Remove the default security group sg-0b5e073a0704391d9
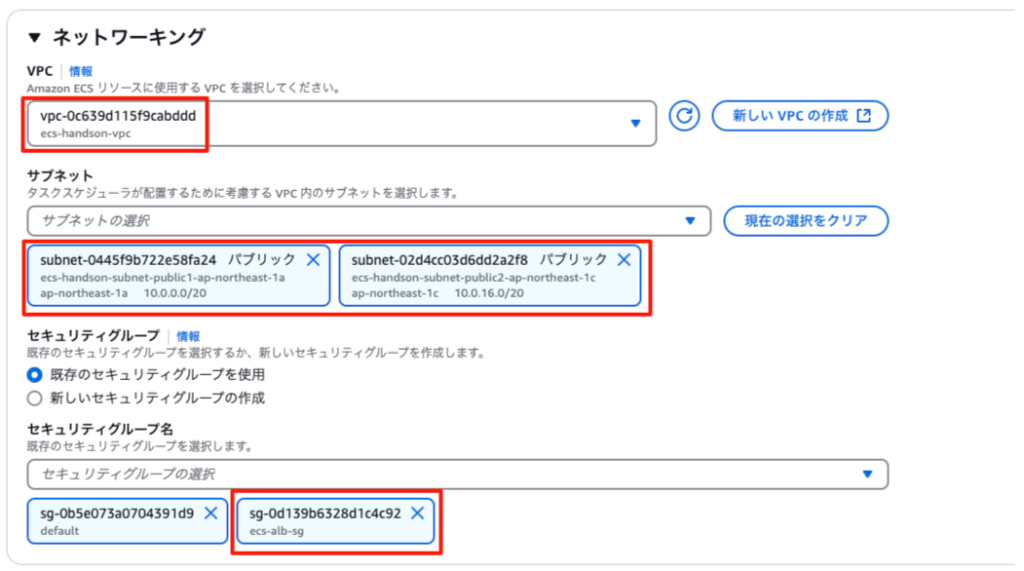The height and width of the screenshot is (571, 1024). 211,513
